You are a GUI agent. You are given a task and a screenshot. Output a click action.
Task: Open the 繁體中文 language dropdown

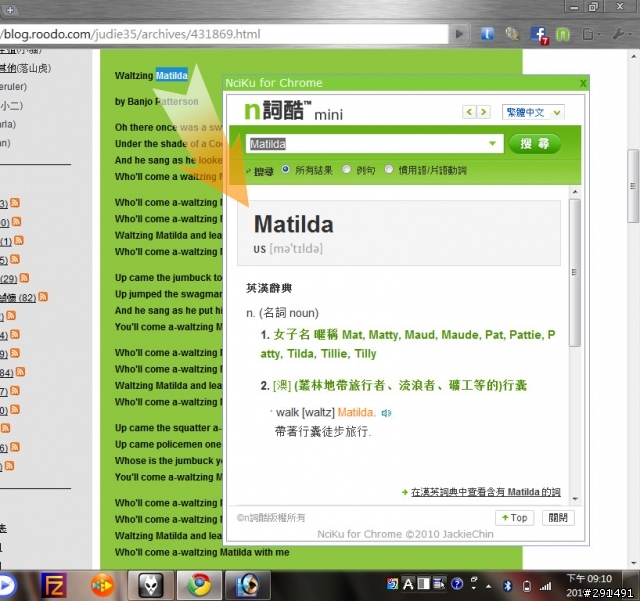pos(533,112)
